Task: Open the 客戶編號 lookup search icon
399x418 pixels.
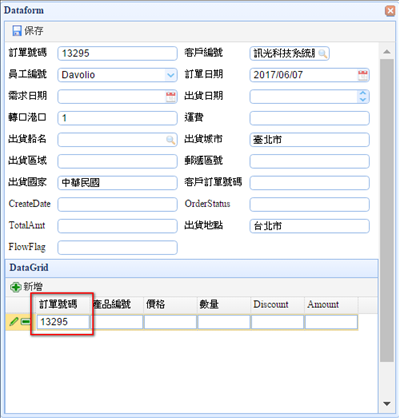Action: click(322, 53)
